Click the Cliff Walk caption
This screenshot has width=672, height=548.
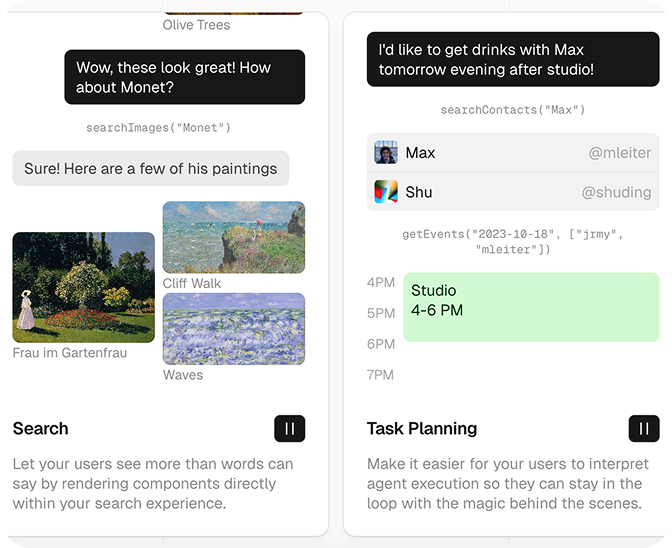pos(192,283)
